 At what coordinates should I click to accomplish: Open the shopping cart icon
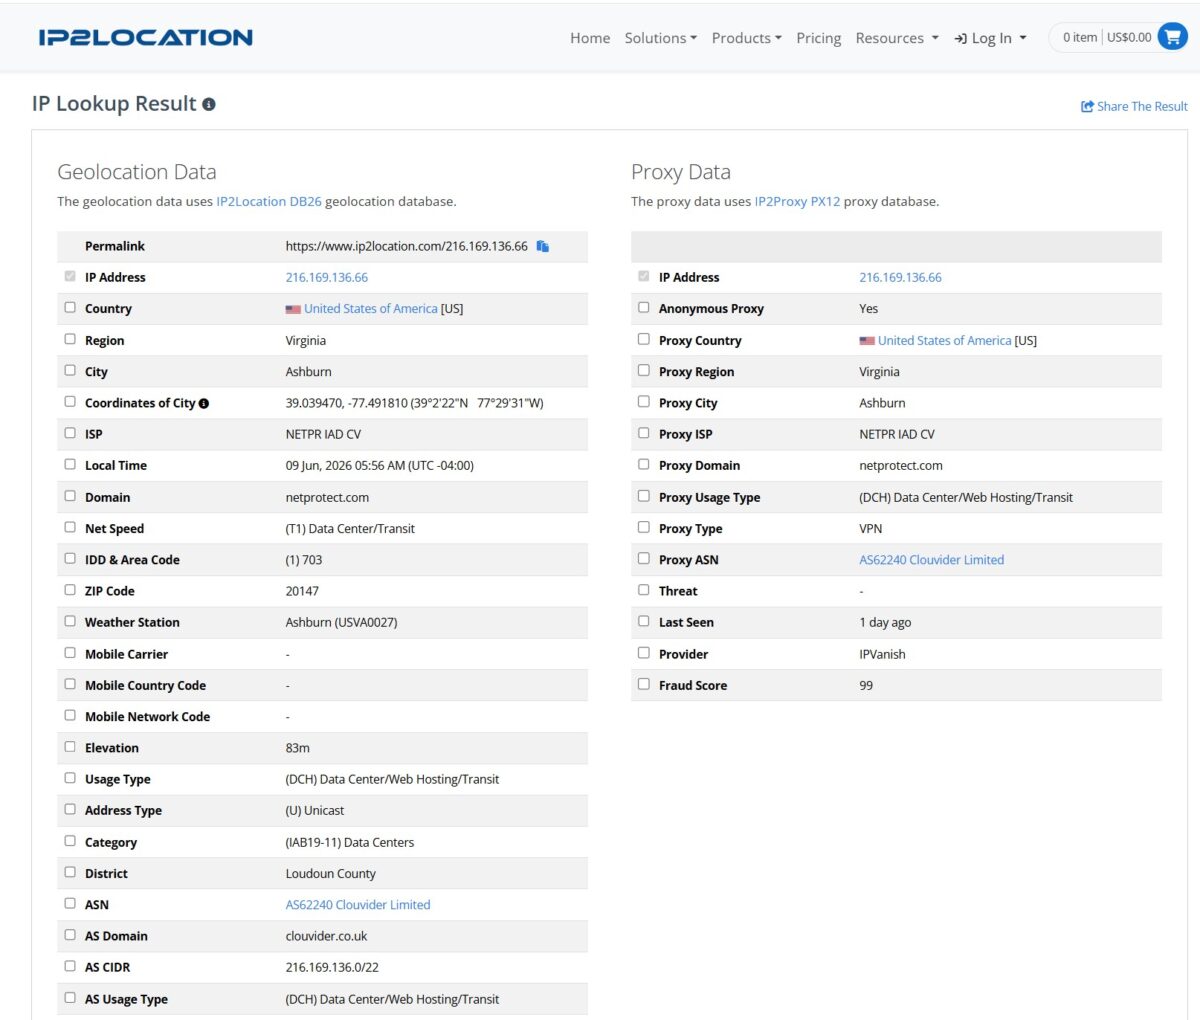(1172, 37)
